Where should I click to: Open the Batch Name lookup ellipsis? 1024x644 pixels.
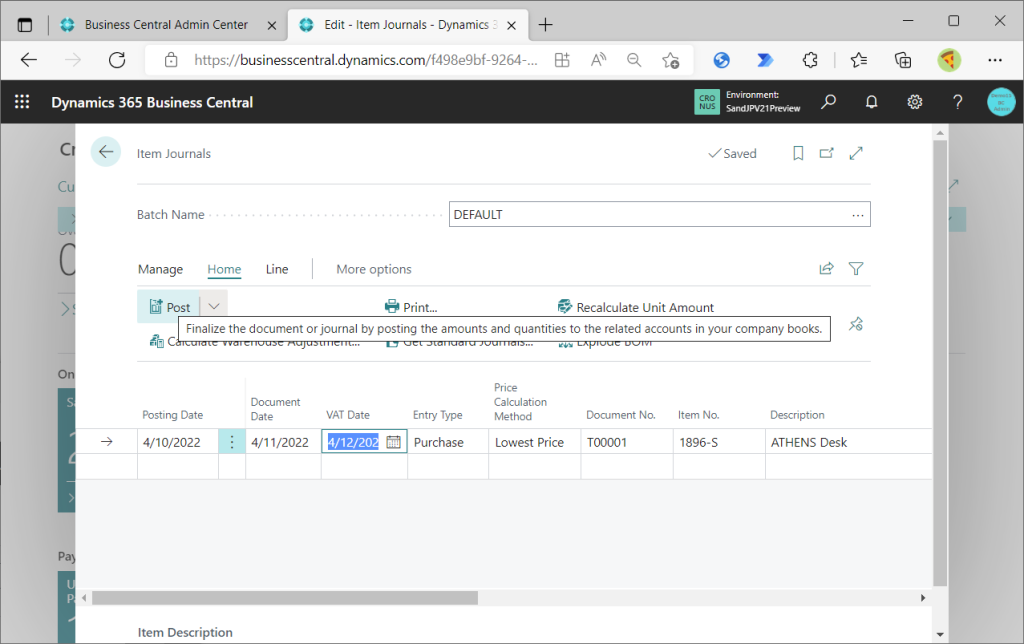pyautogui.click(x=857, y=215)
